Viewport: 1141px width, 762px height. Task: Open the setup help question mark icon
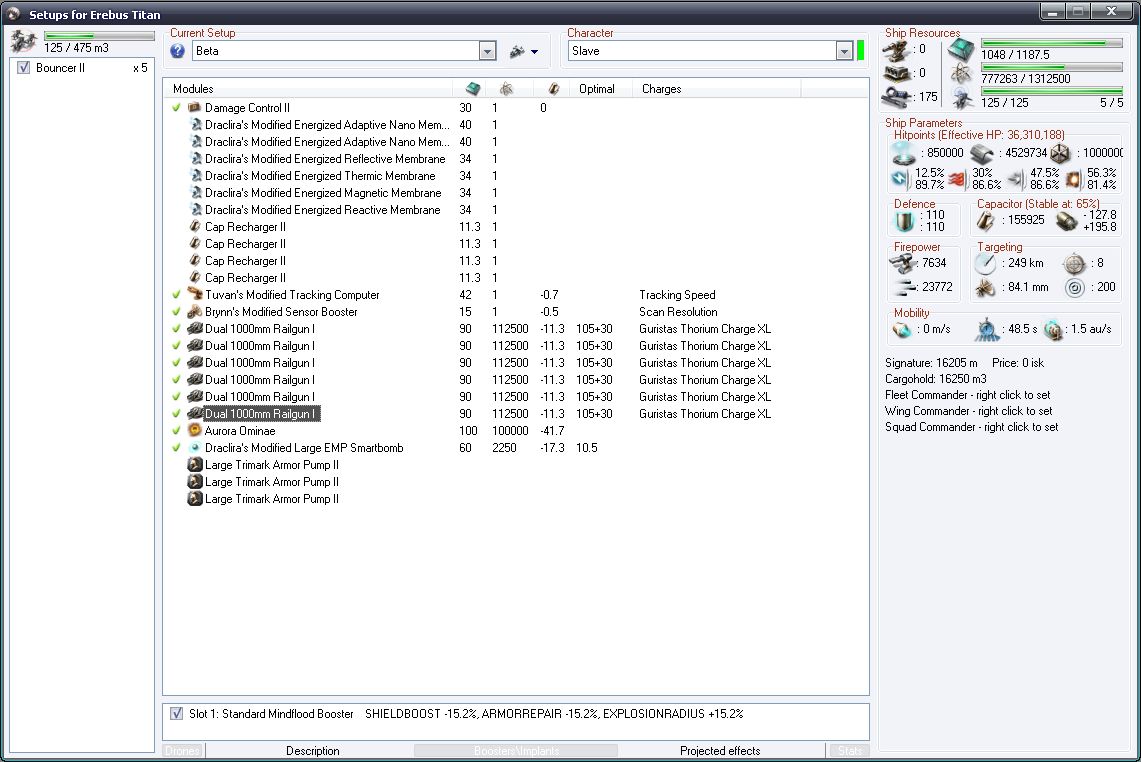click(x=178, y=51)
